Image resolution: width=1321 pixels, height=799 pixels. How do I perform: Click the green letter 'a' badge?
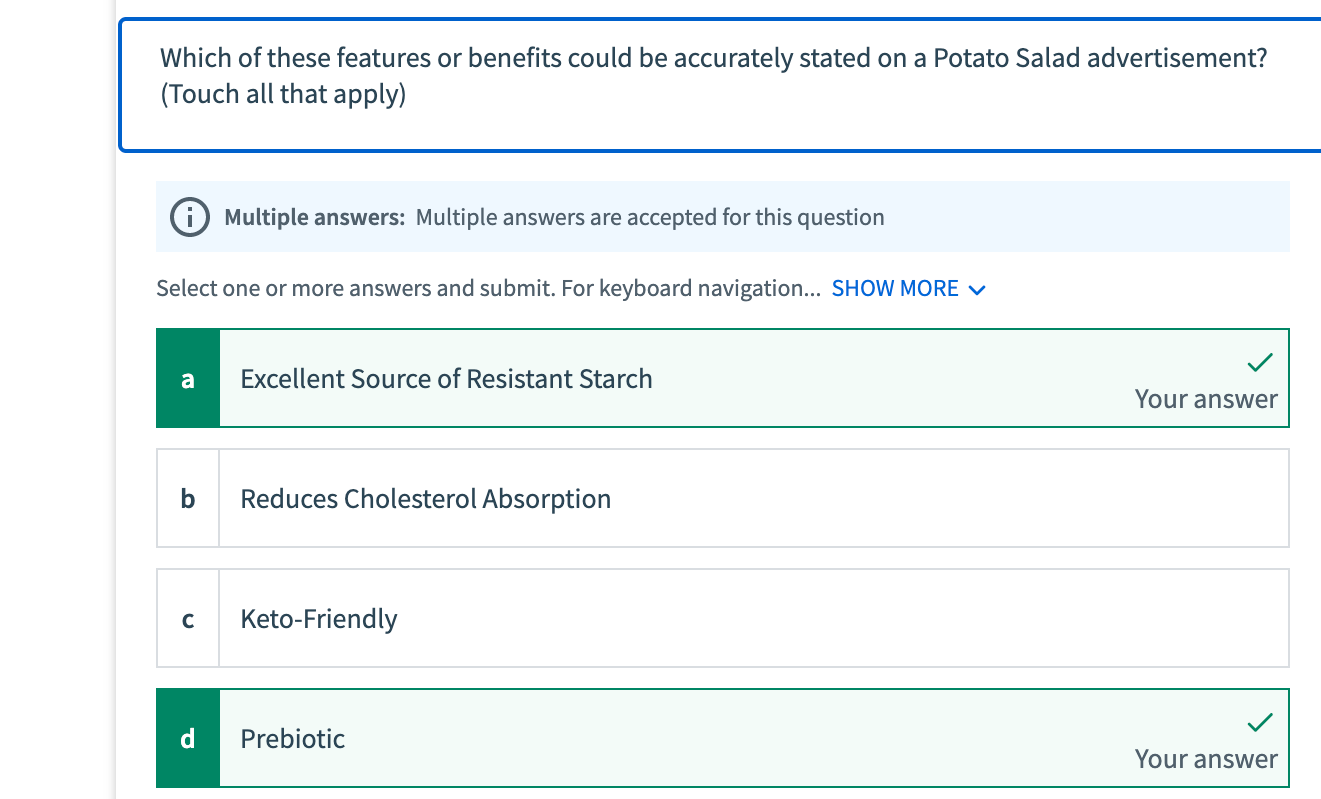pos(188,379)
